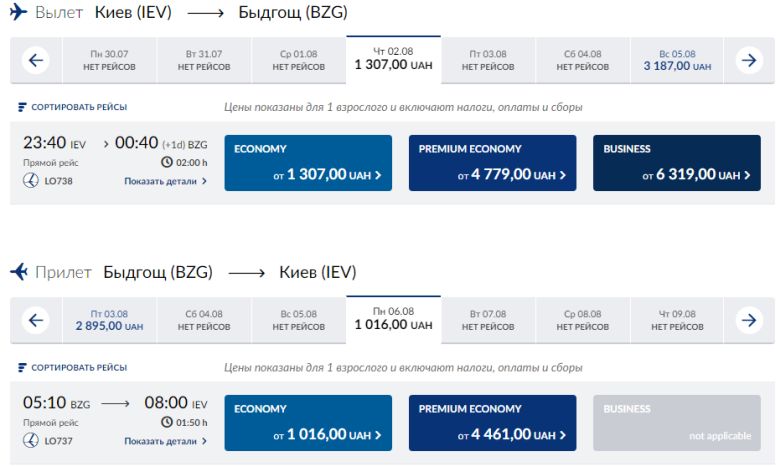Click sort icon above the Bydgoszcz–Kyiv flight
The width and height of the screenshot is (780, 467).
click(22, 367)
